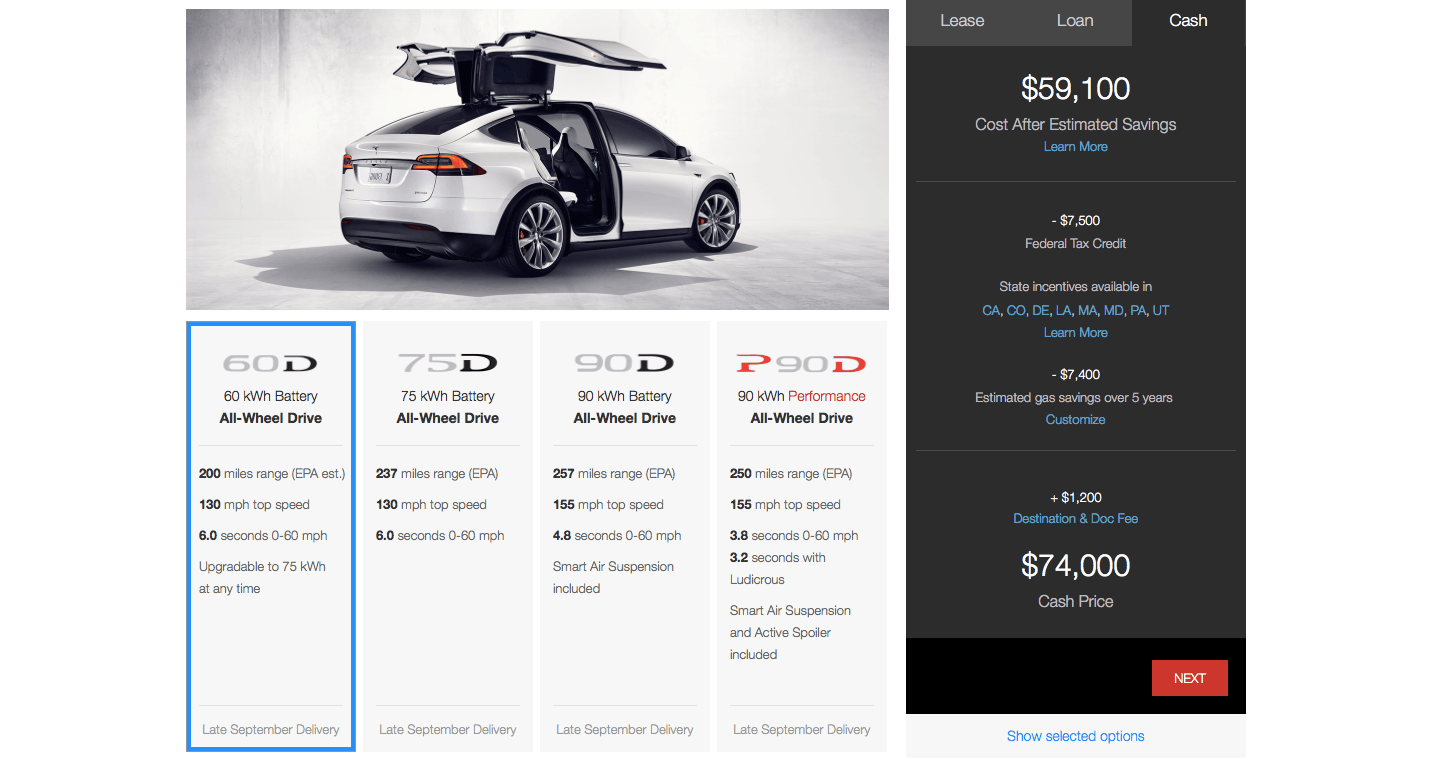Click the Model X car image
1431x773 pixels.
coord(537,159)
